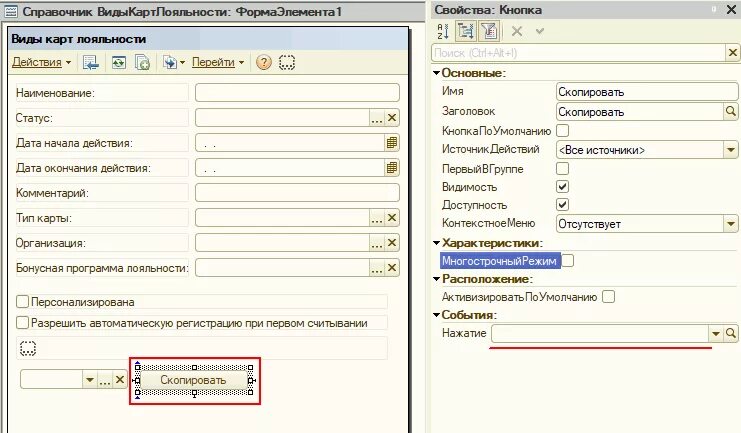The image size is (741, 433).
Task: Open selection ellipsis for Бонусная программа лояльности
Action: pos(377,268)
